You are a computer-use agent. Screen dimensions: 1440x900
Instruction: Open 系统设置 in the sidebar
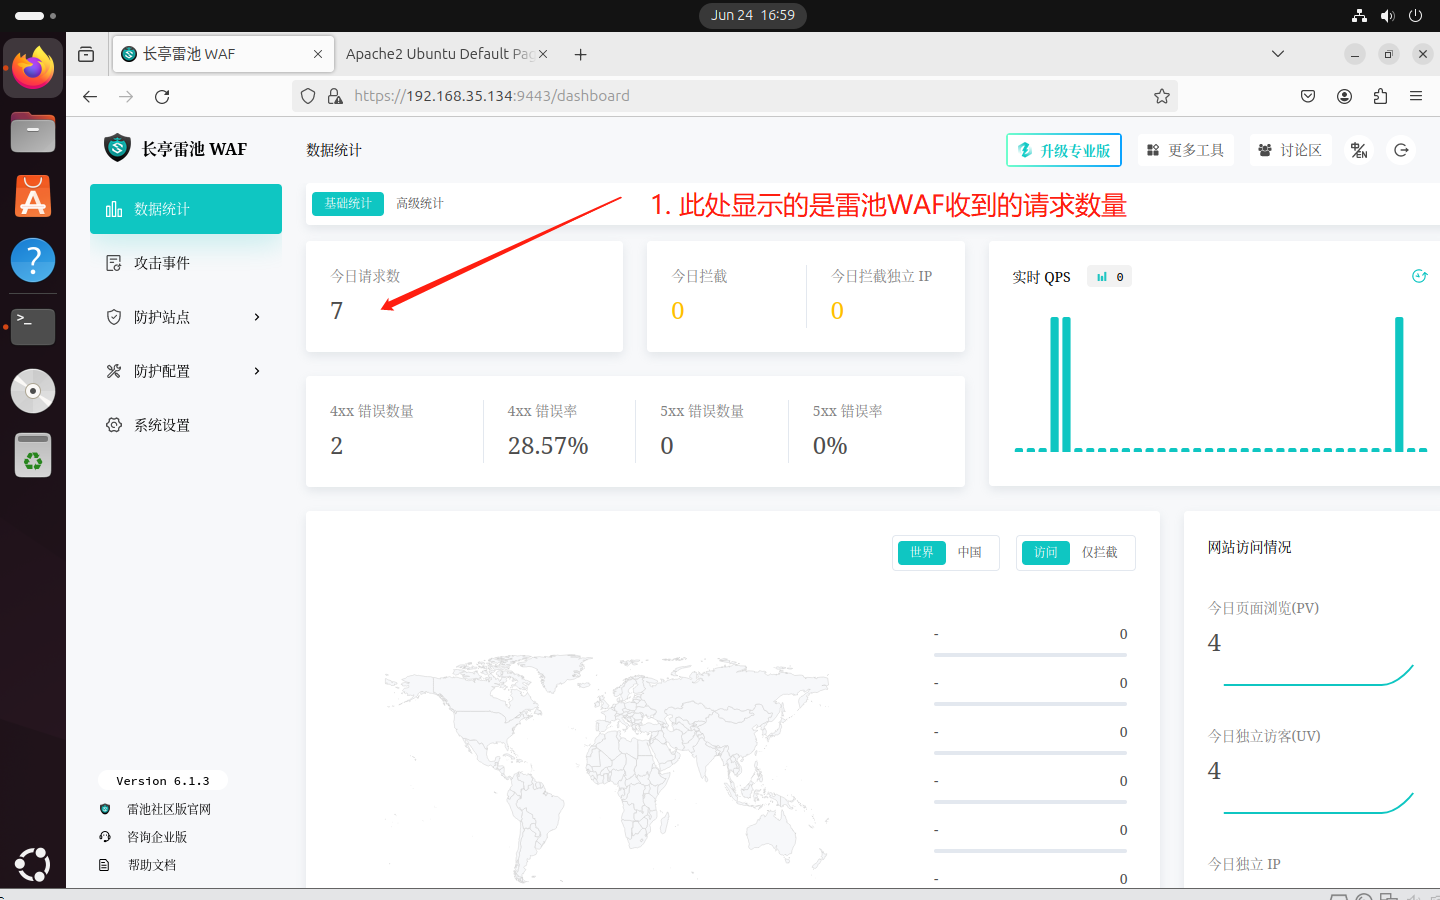coord(162,425)
